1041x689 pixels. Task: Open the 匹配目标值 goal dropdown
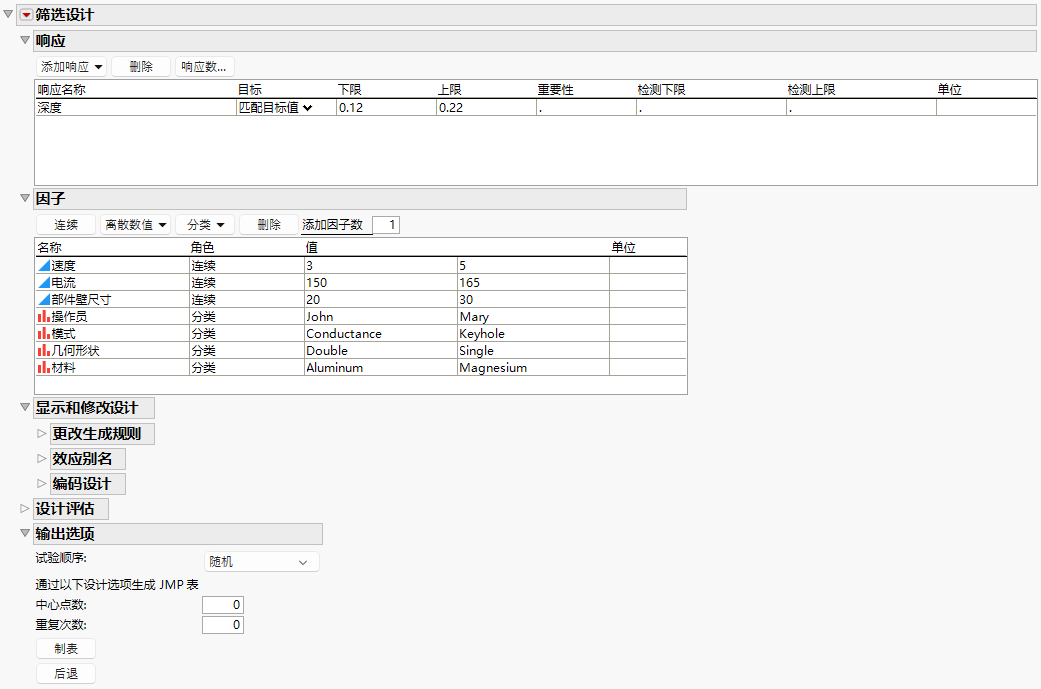(276, 108)
